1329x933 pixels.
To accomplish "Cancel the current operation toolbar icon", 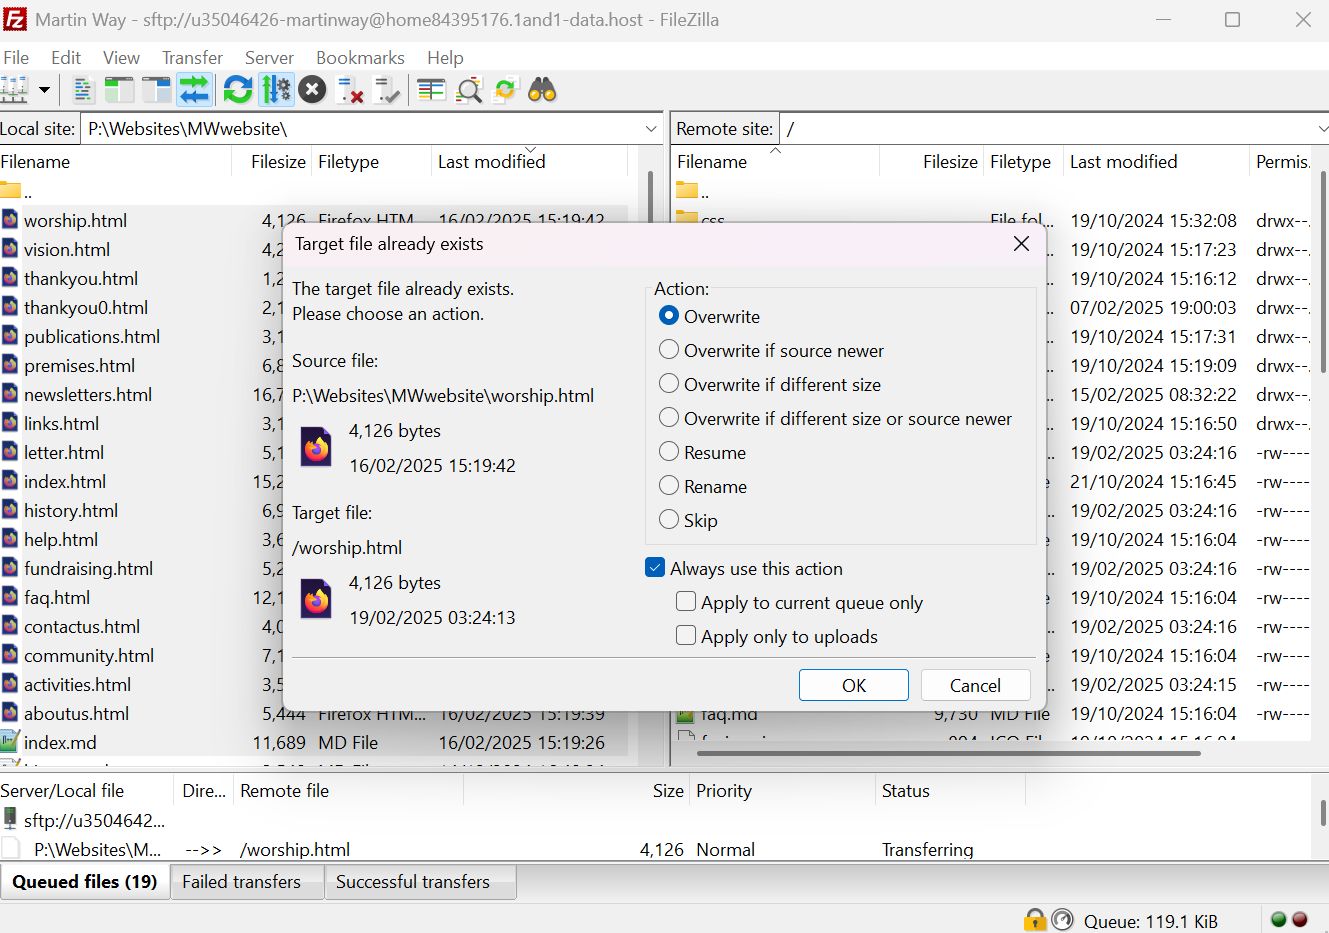I will 312,90.
